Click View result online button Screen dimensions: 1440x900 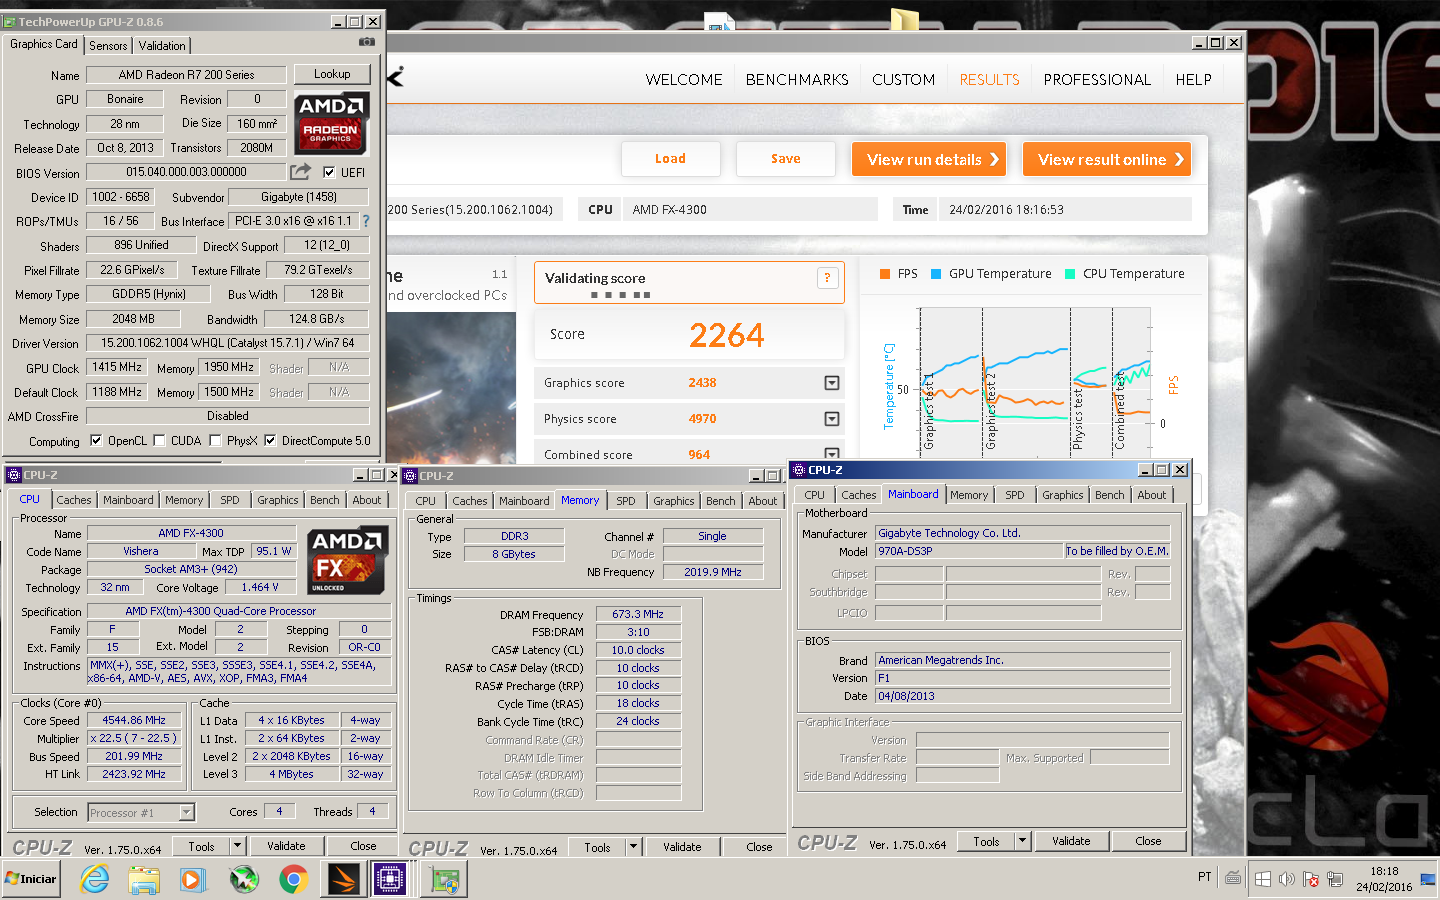(1107, 159)
